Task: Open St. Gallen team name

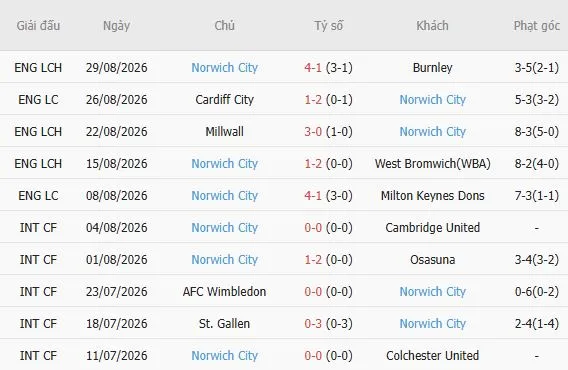Action: pyautogui.click(x=224, y=323)
